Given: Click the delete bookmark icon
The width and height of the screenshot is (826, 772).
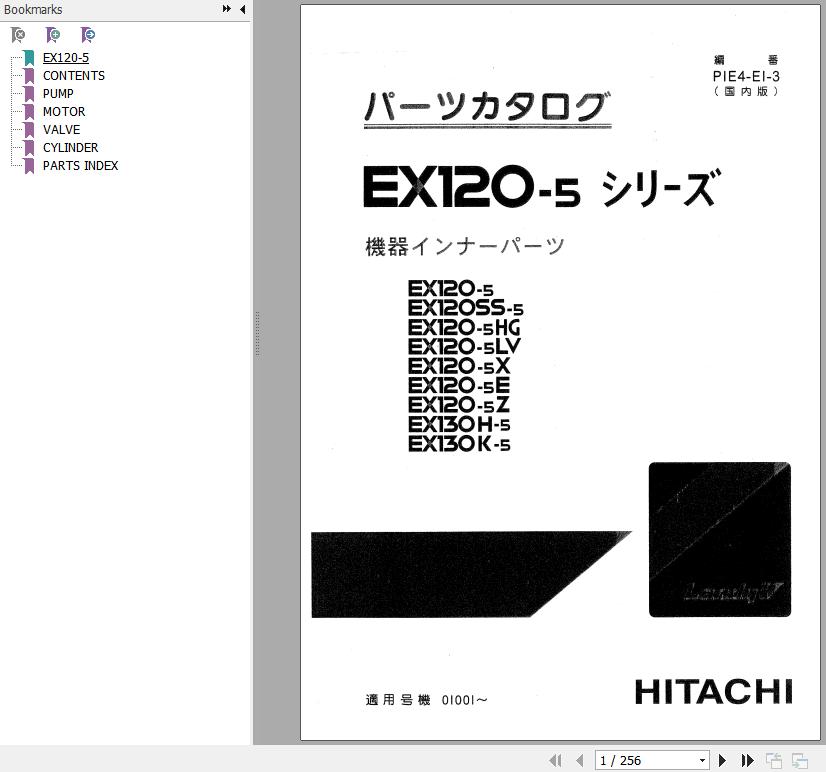Looking at the screenshot, I should tap(18, 35).
